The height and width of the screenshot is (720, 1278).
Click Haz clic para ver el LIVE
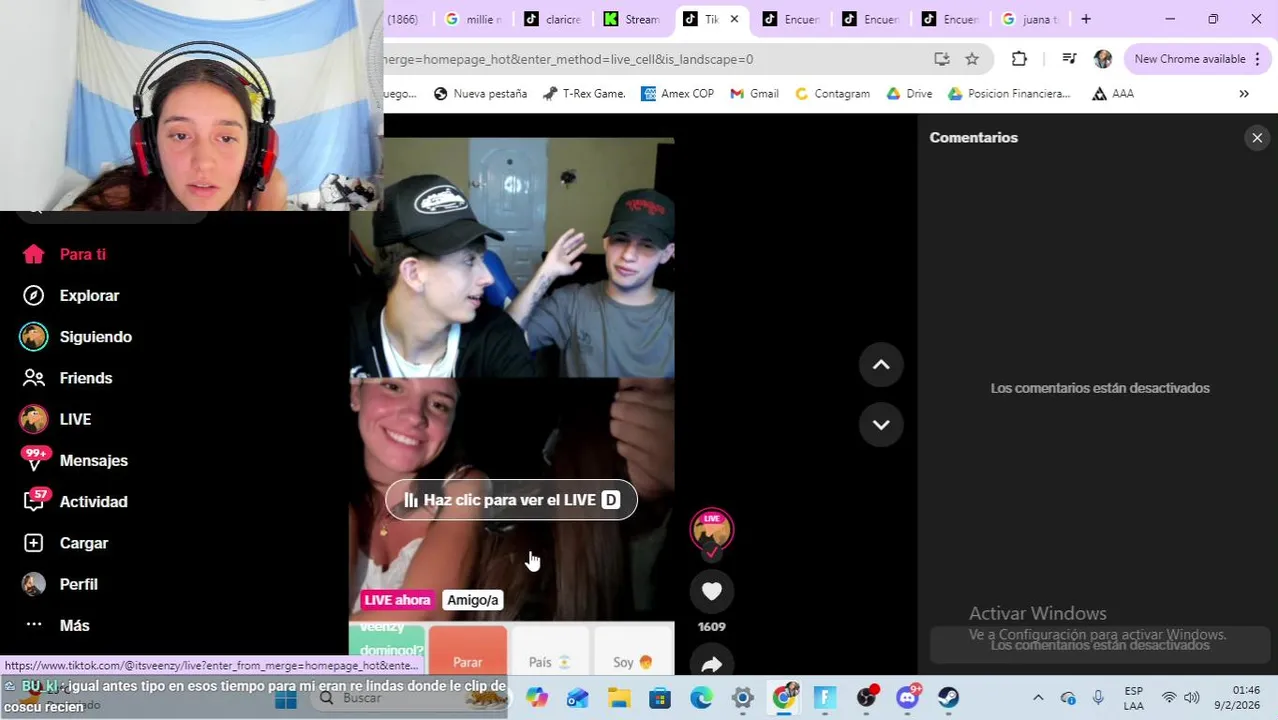click(x=511, y=500)
